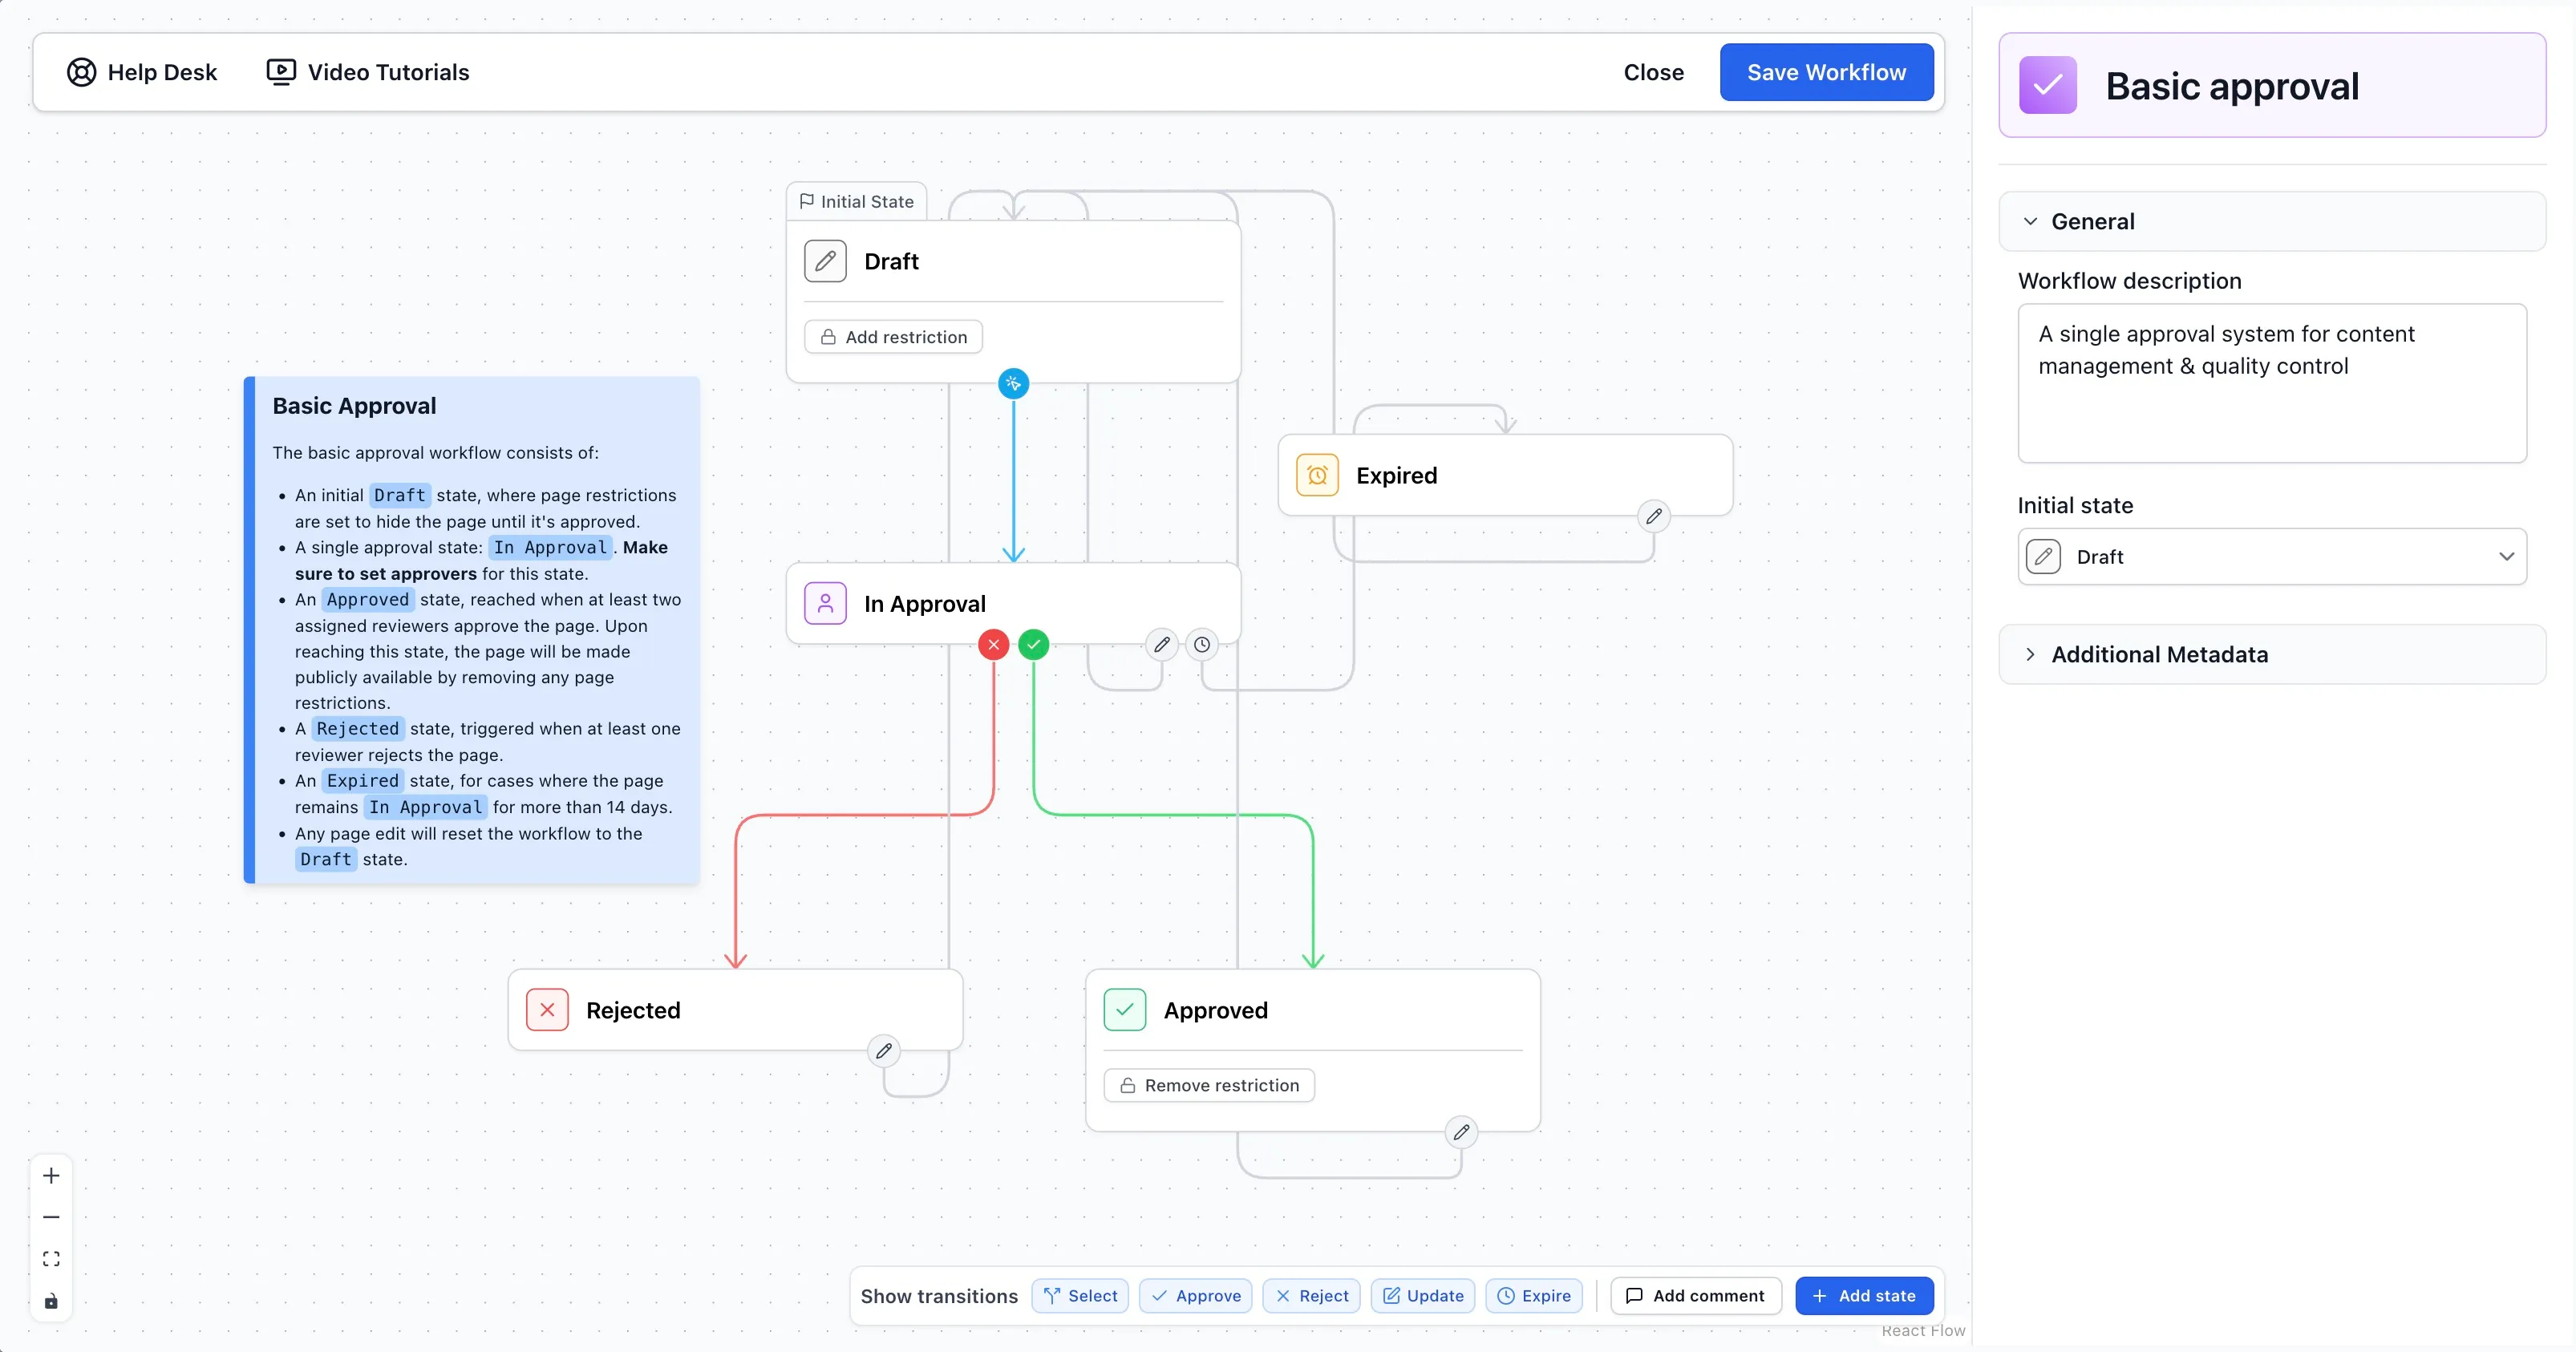Click the blue select transition handle under Draft

click(1013, 383)
